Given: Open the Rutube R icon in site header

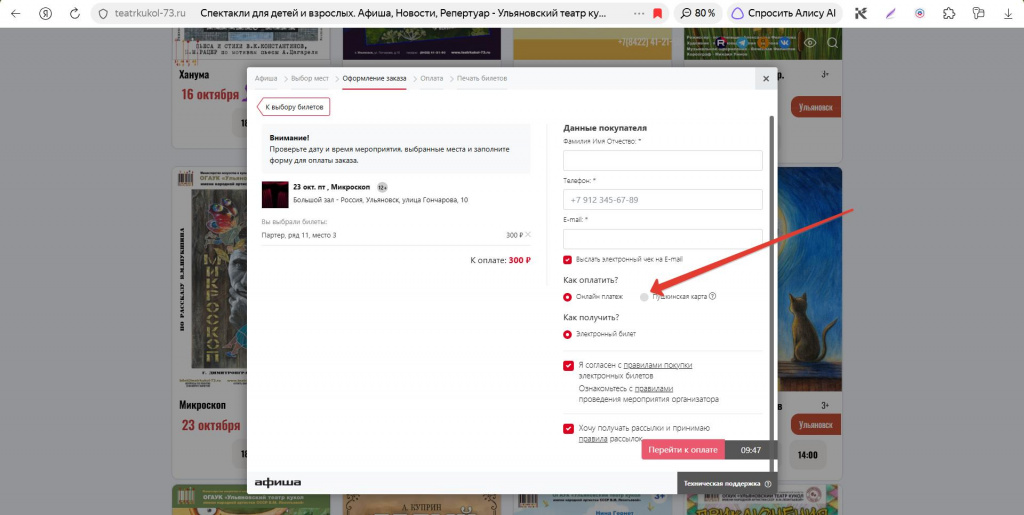Looking at the screenshot, I should tap(722, 42).
